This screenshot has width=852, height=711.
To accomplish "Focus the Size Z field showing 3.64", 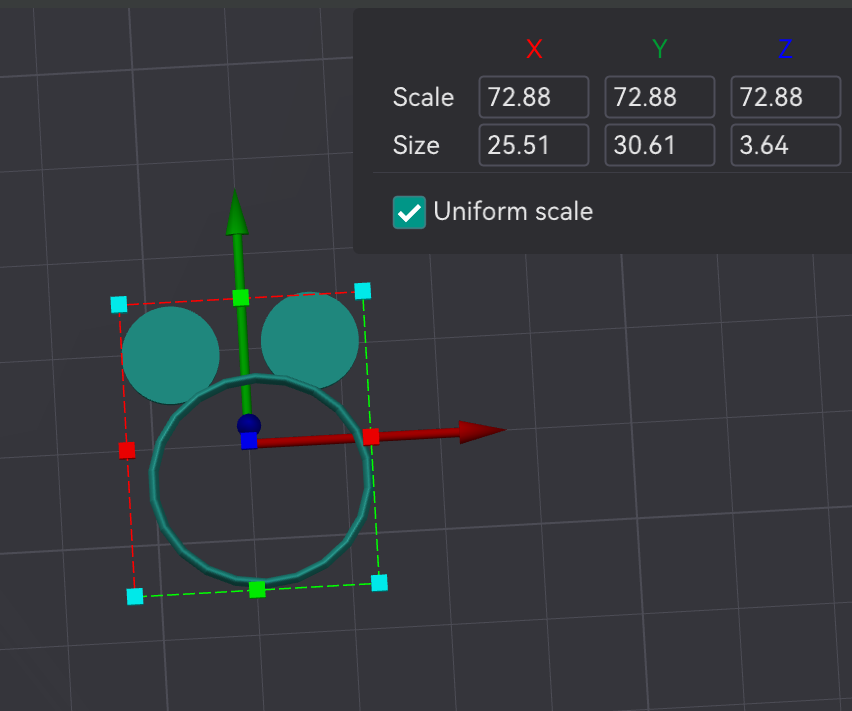I will 786,145.
